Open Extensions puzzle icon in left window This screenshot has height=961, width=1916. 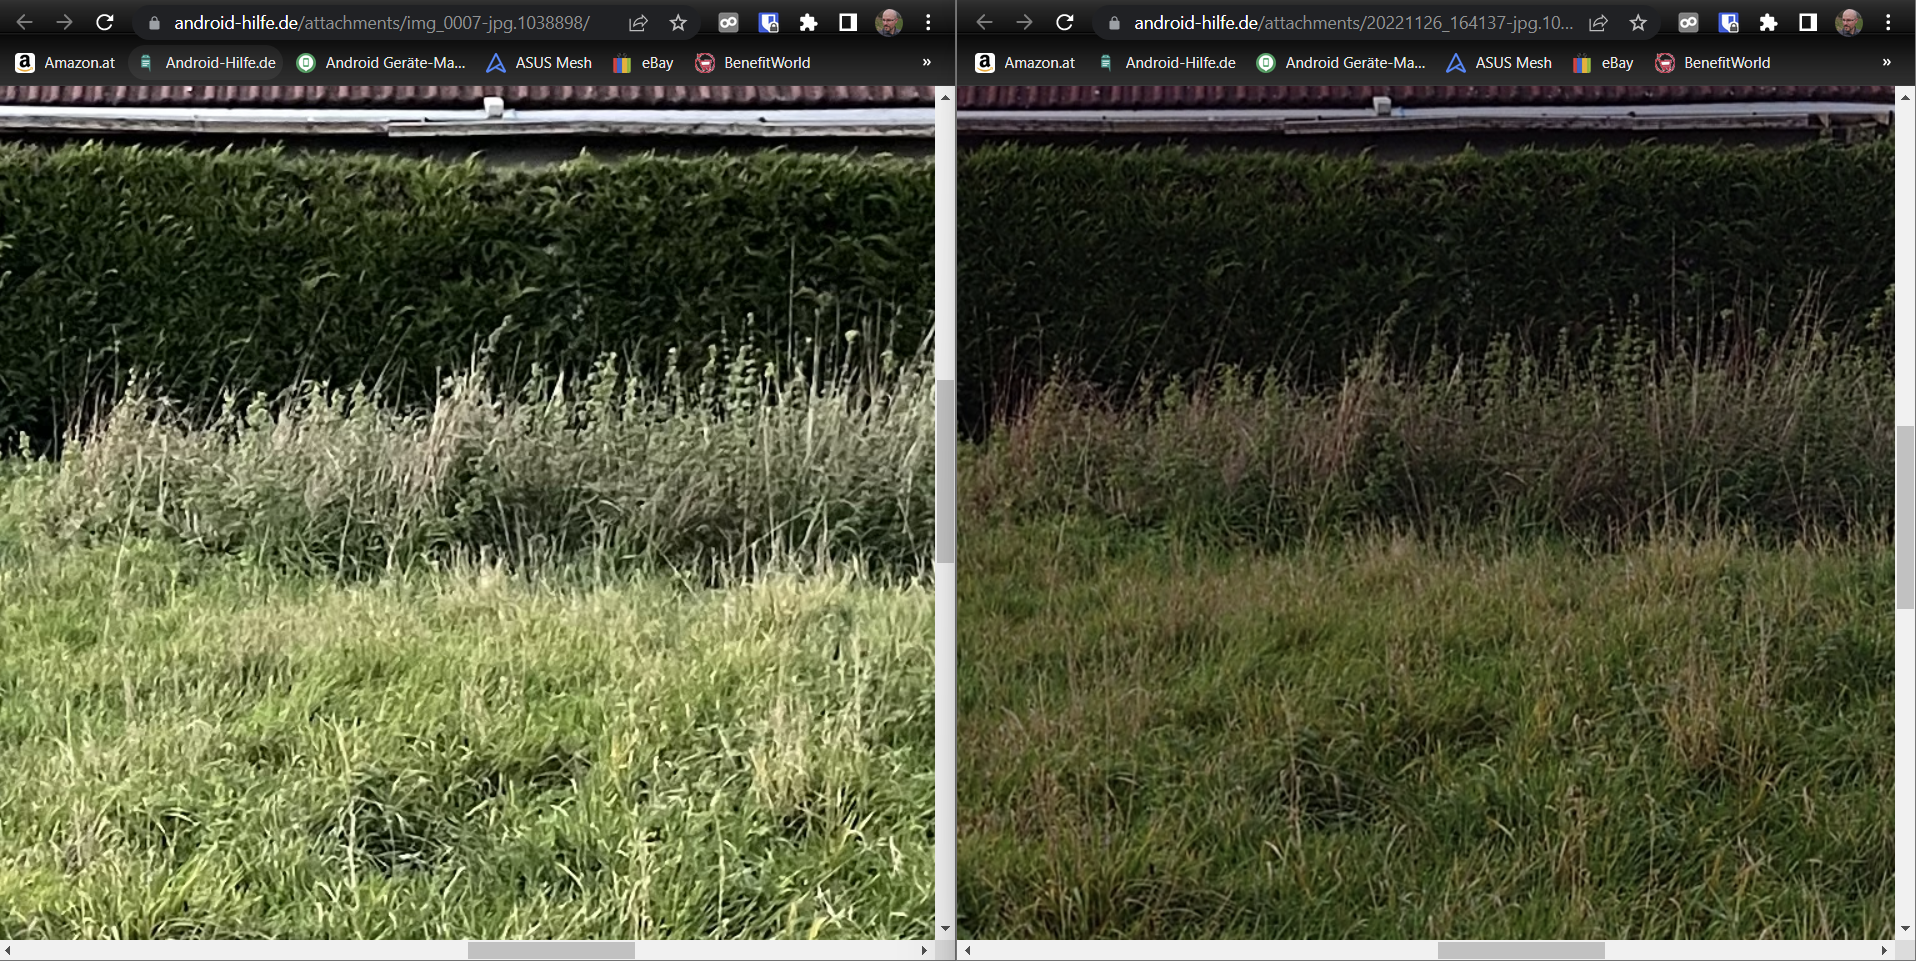pos(808,22)
